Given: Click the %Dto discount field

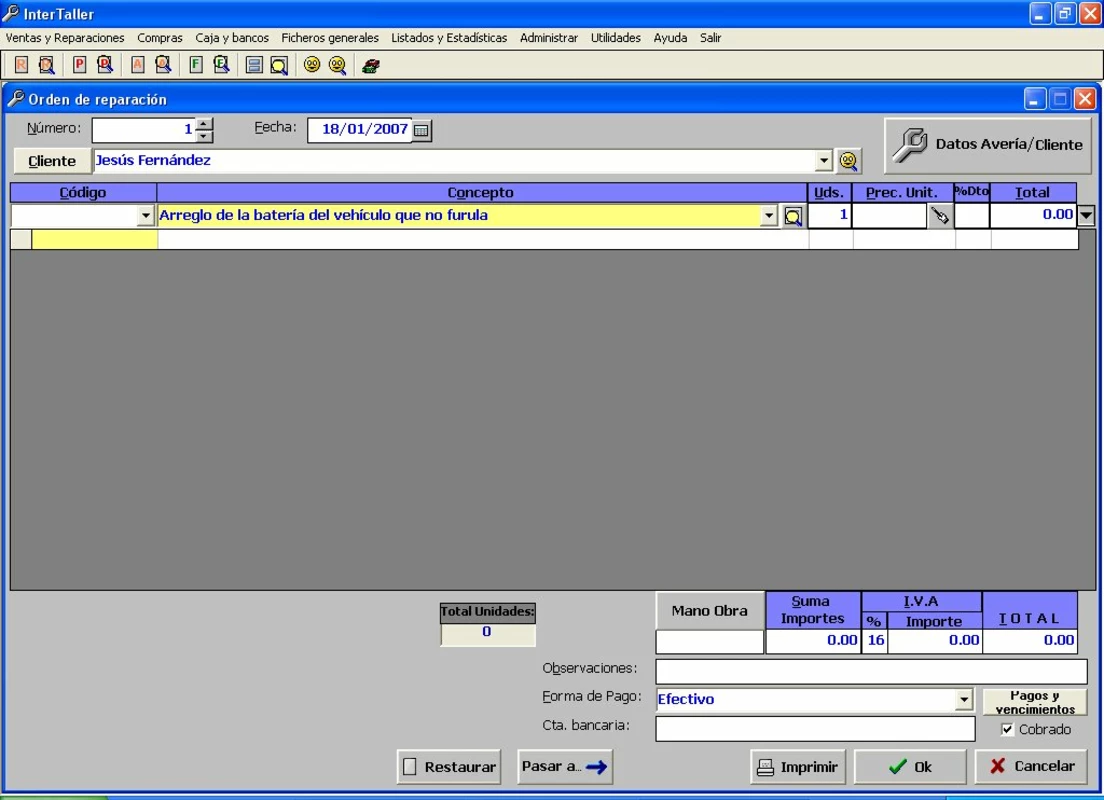Looking at the screenshot, I should (x=972, y=215).
